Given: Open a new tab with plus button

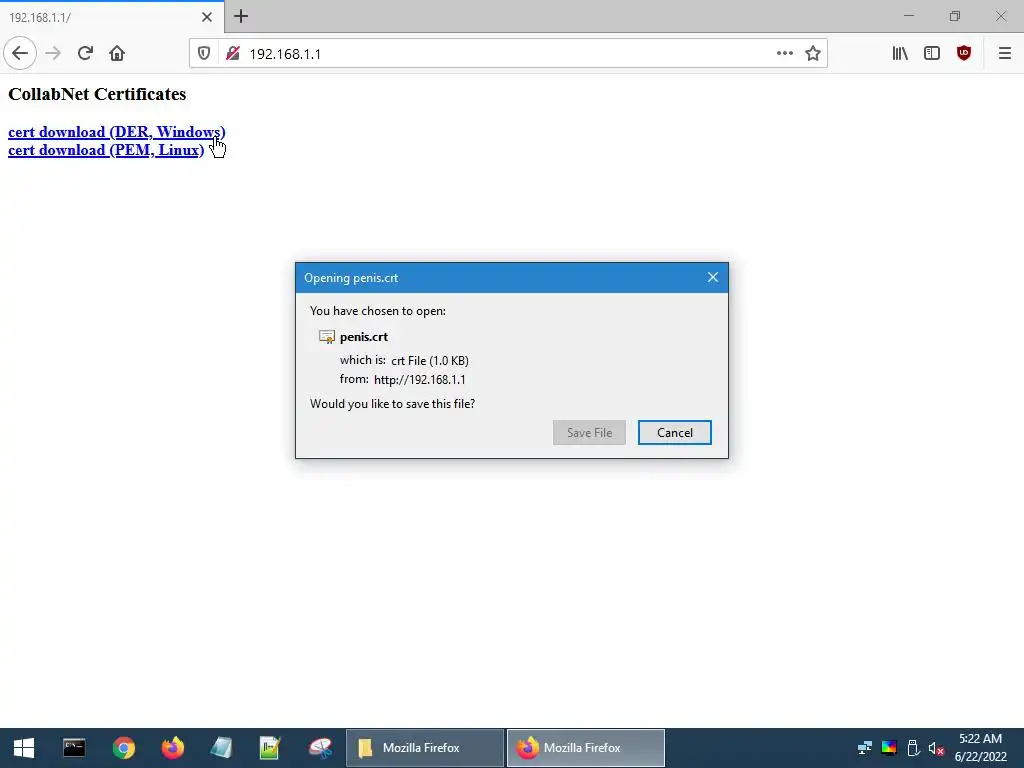Looking at the screenshot, I should click(x=241, y=16).
